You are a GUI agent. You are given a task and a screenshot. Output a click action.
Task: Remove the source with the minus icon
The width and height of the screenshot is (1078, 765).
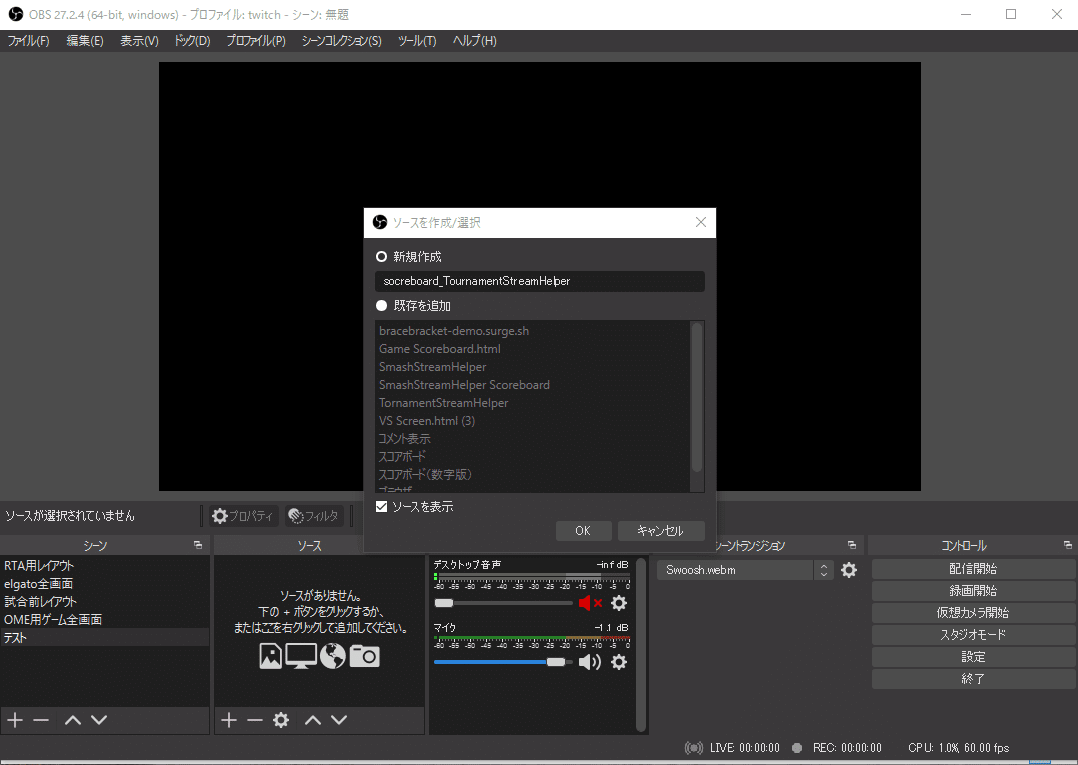255,720
